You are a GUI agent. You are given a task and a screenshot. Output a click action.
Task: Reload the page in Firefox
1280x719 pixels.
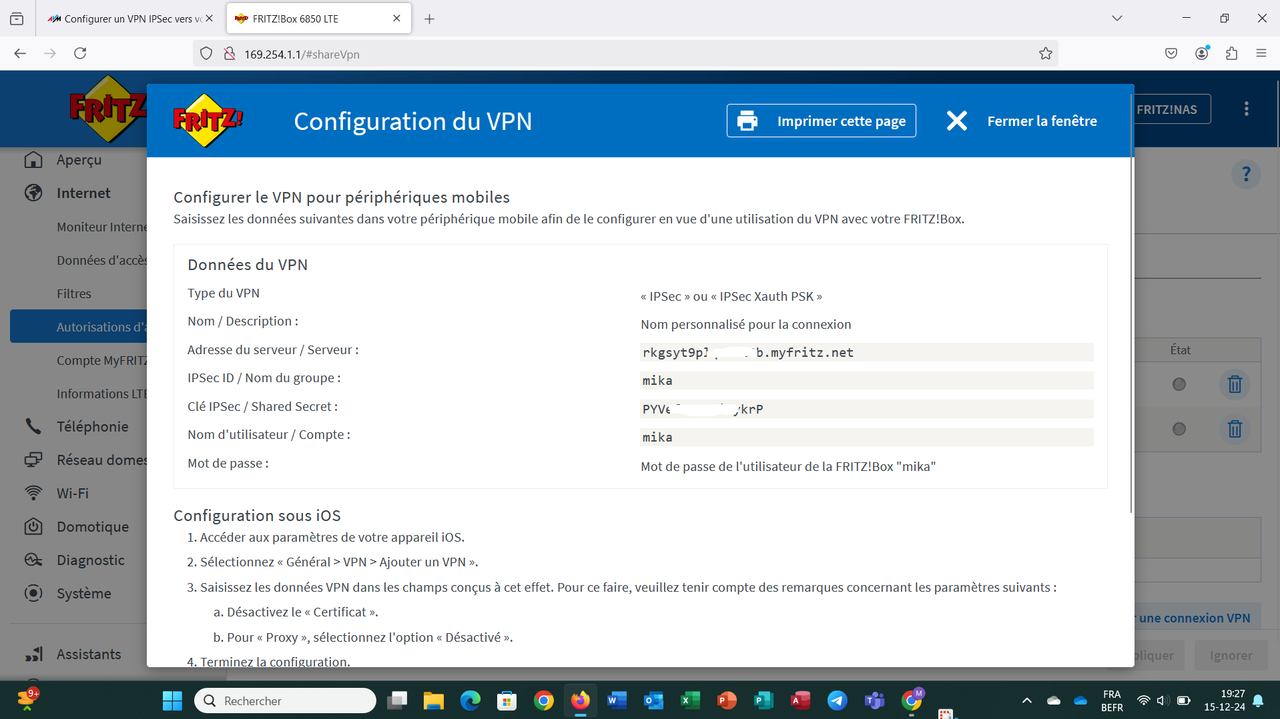click(x=81, y=54)
